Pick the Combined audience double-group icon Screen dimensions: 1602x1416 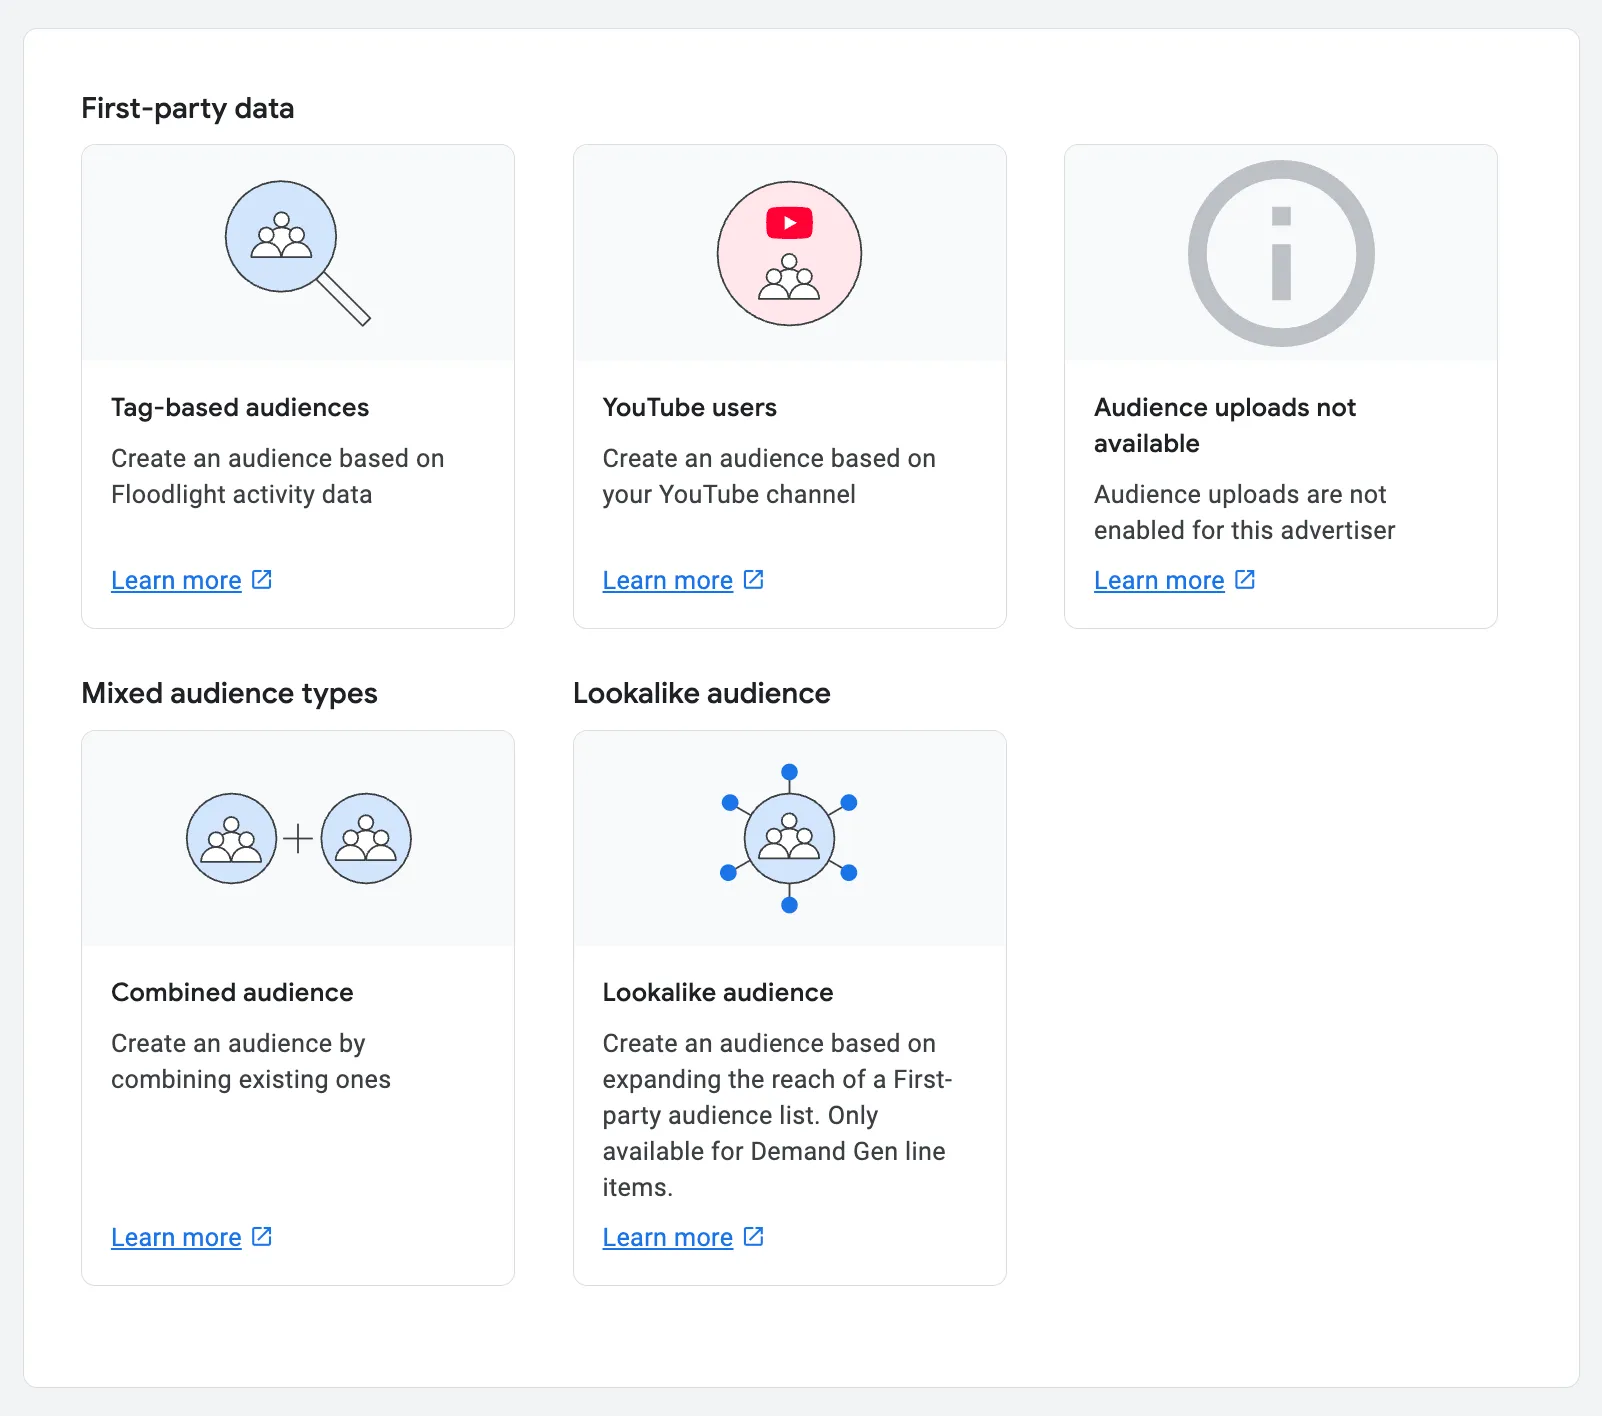298,838
